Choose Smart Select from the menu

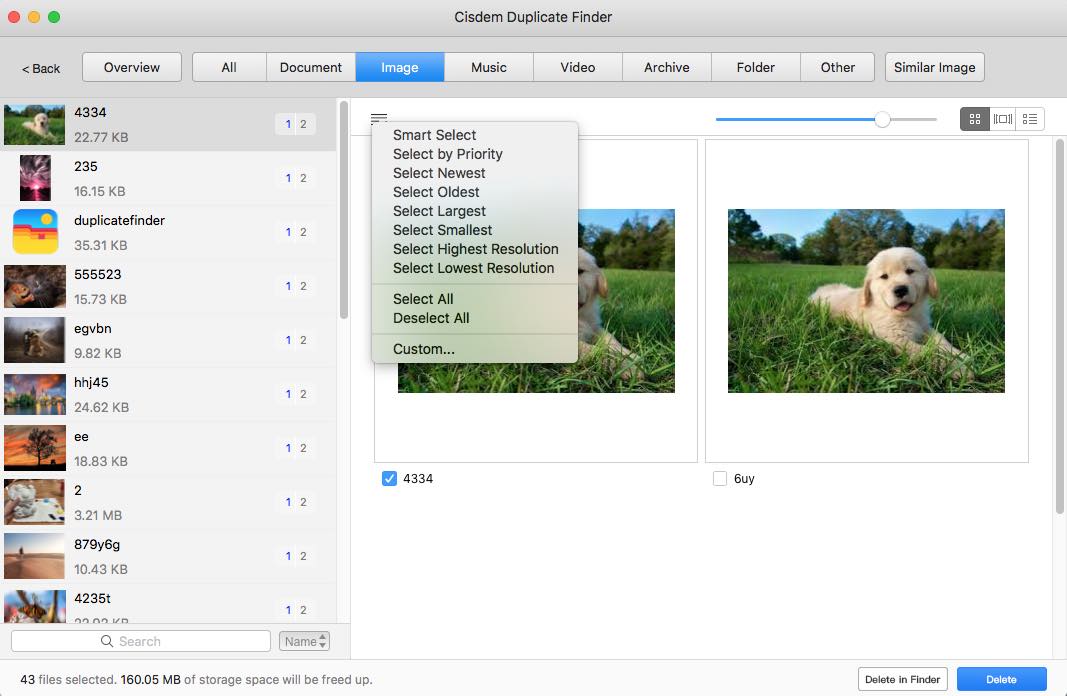tap(434, 135)
